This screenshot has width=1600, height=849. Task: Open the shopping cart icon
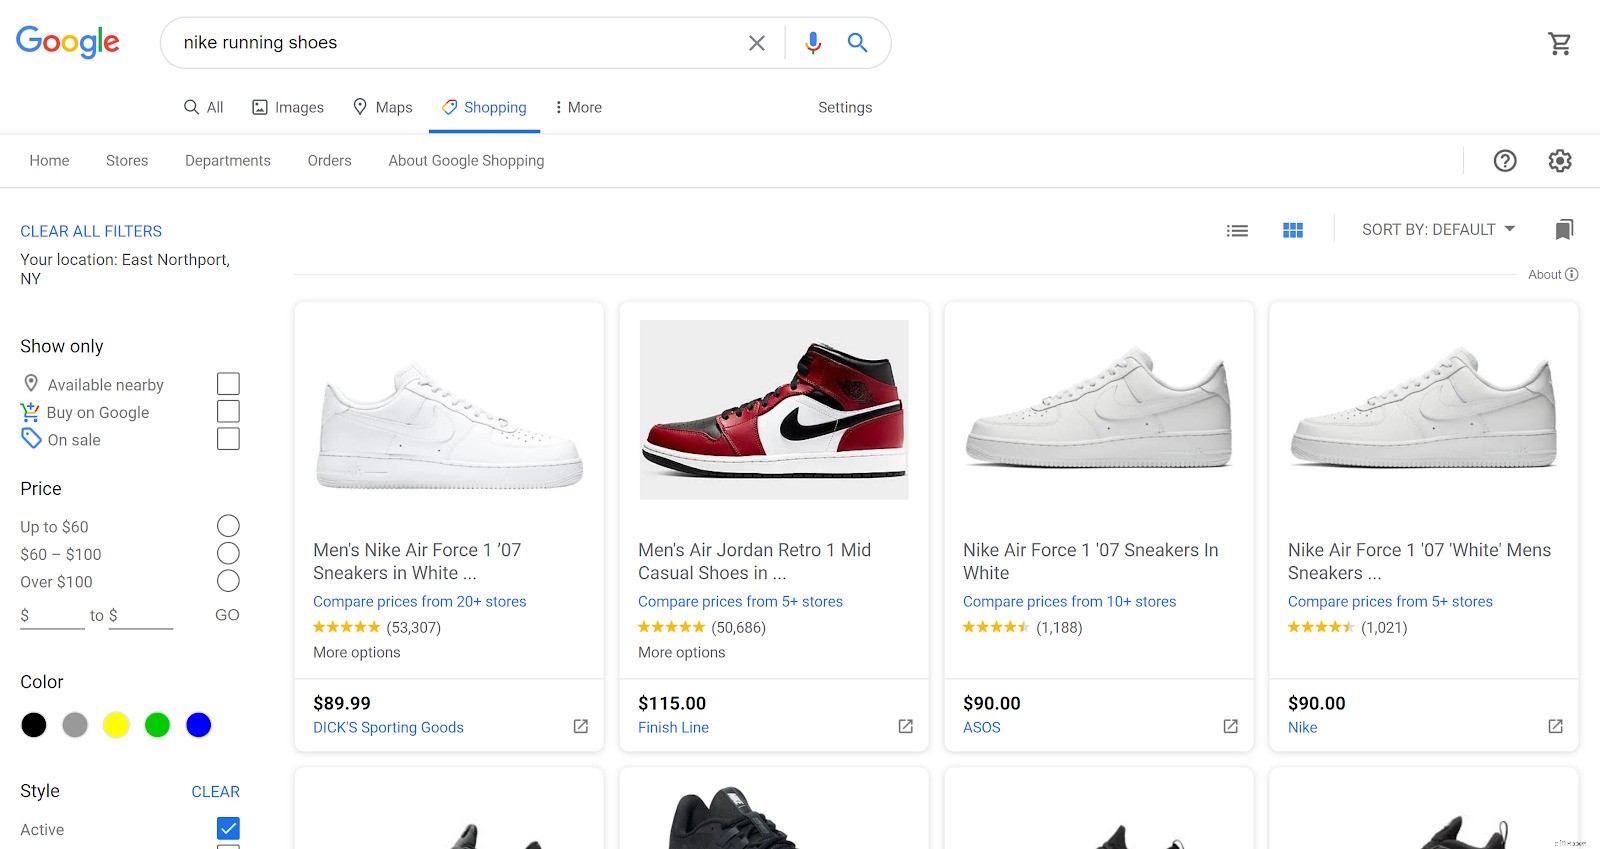1559,43
